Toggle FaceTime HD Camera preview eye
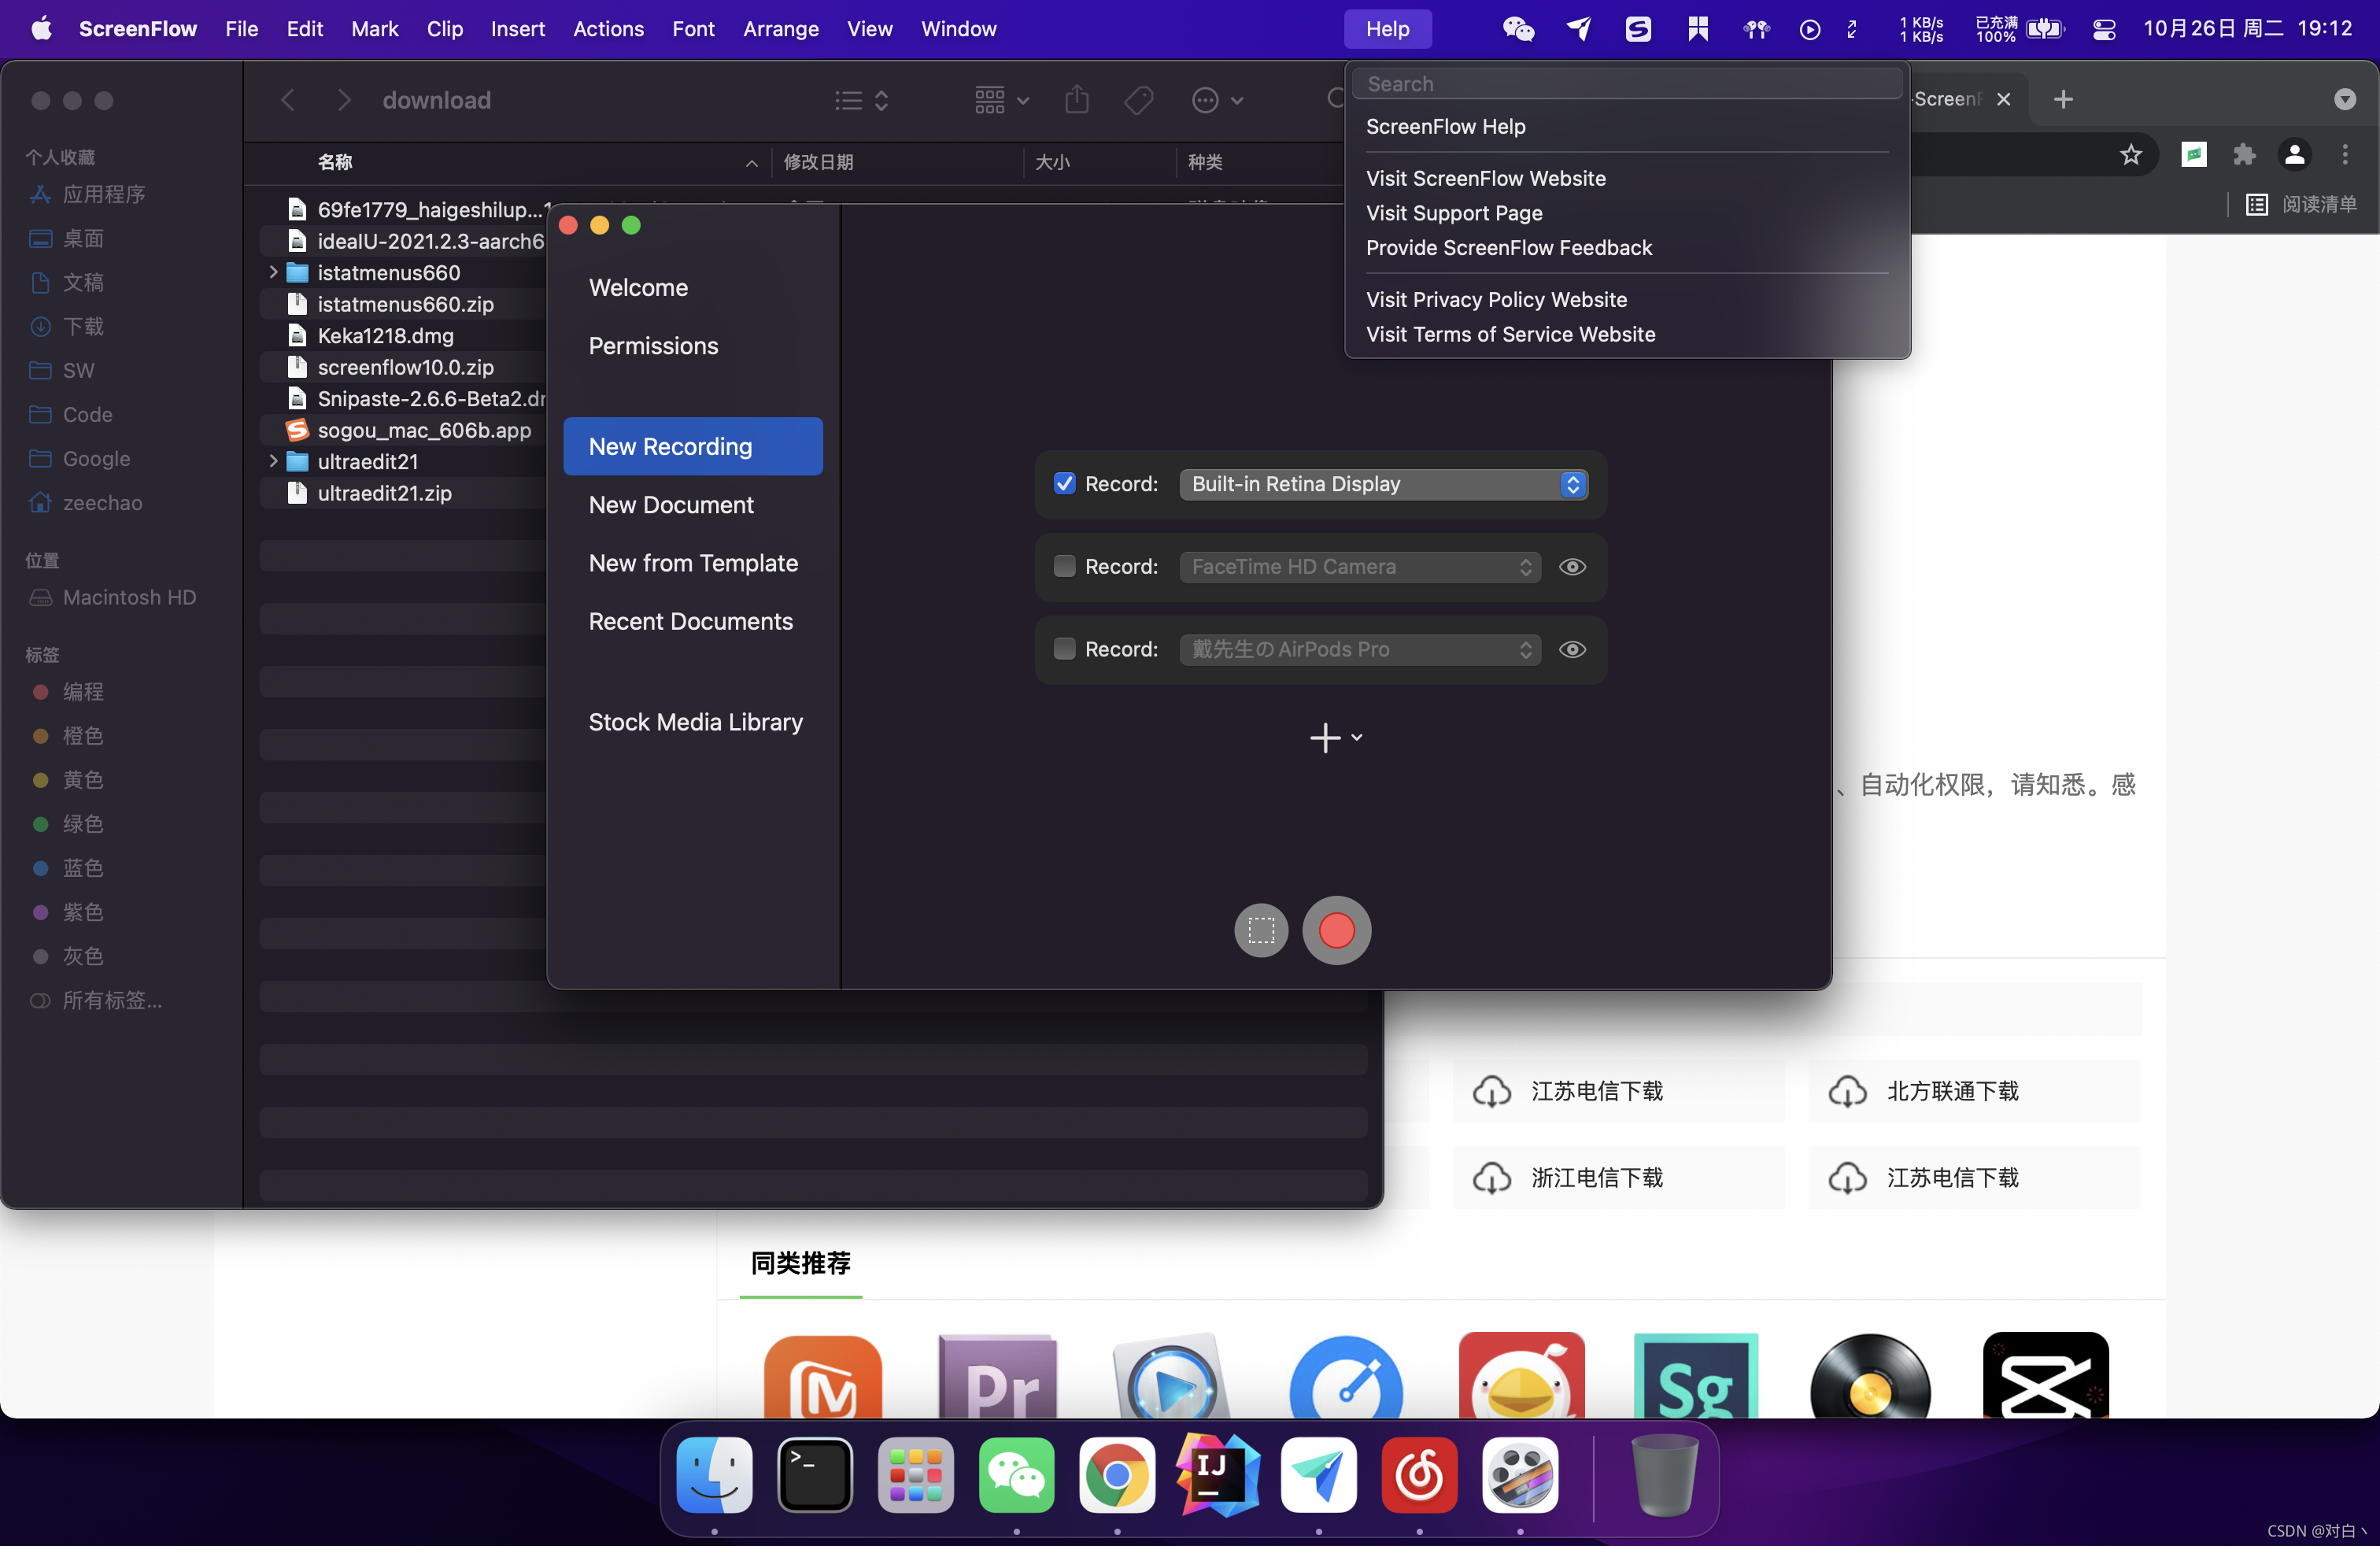 coord(1572,567)
